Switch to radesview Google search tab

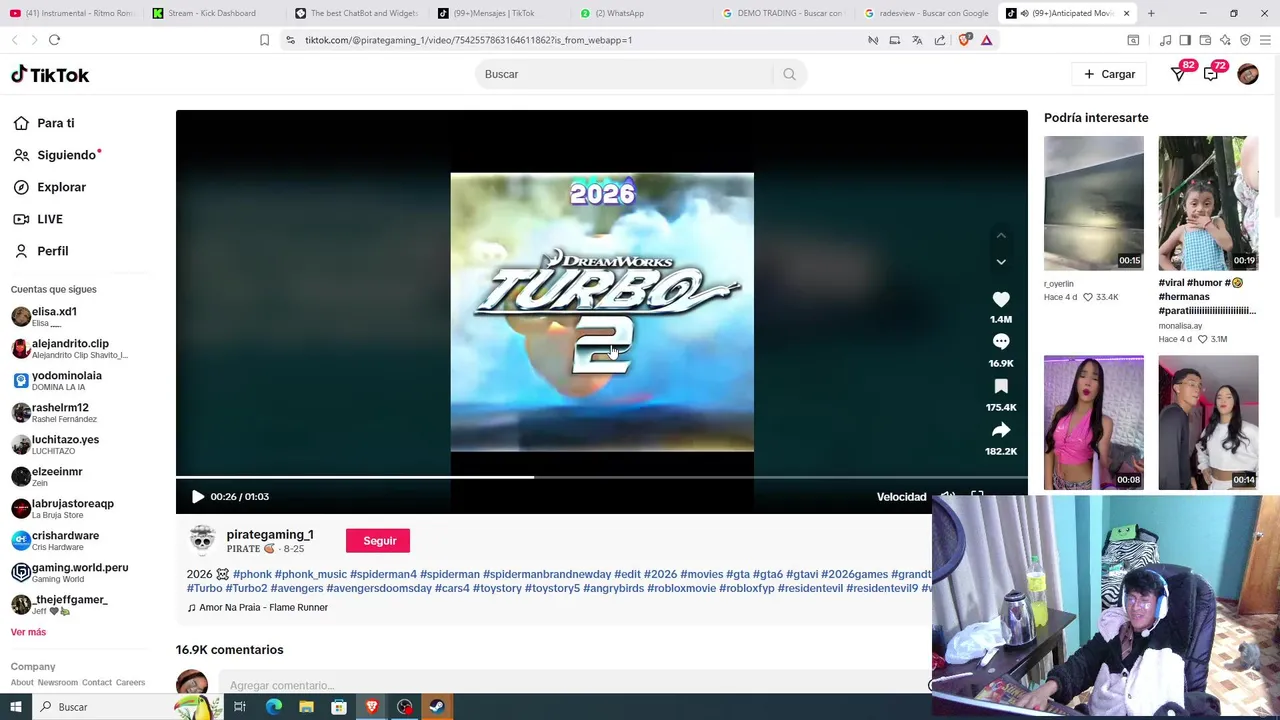[926, 13]
